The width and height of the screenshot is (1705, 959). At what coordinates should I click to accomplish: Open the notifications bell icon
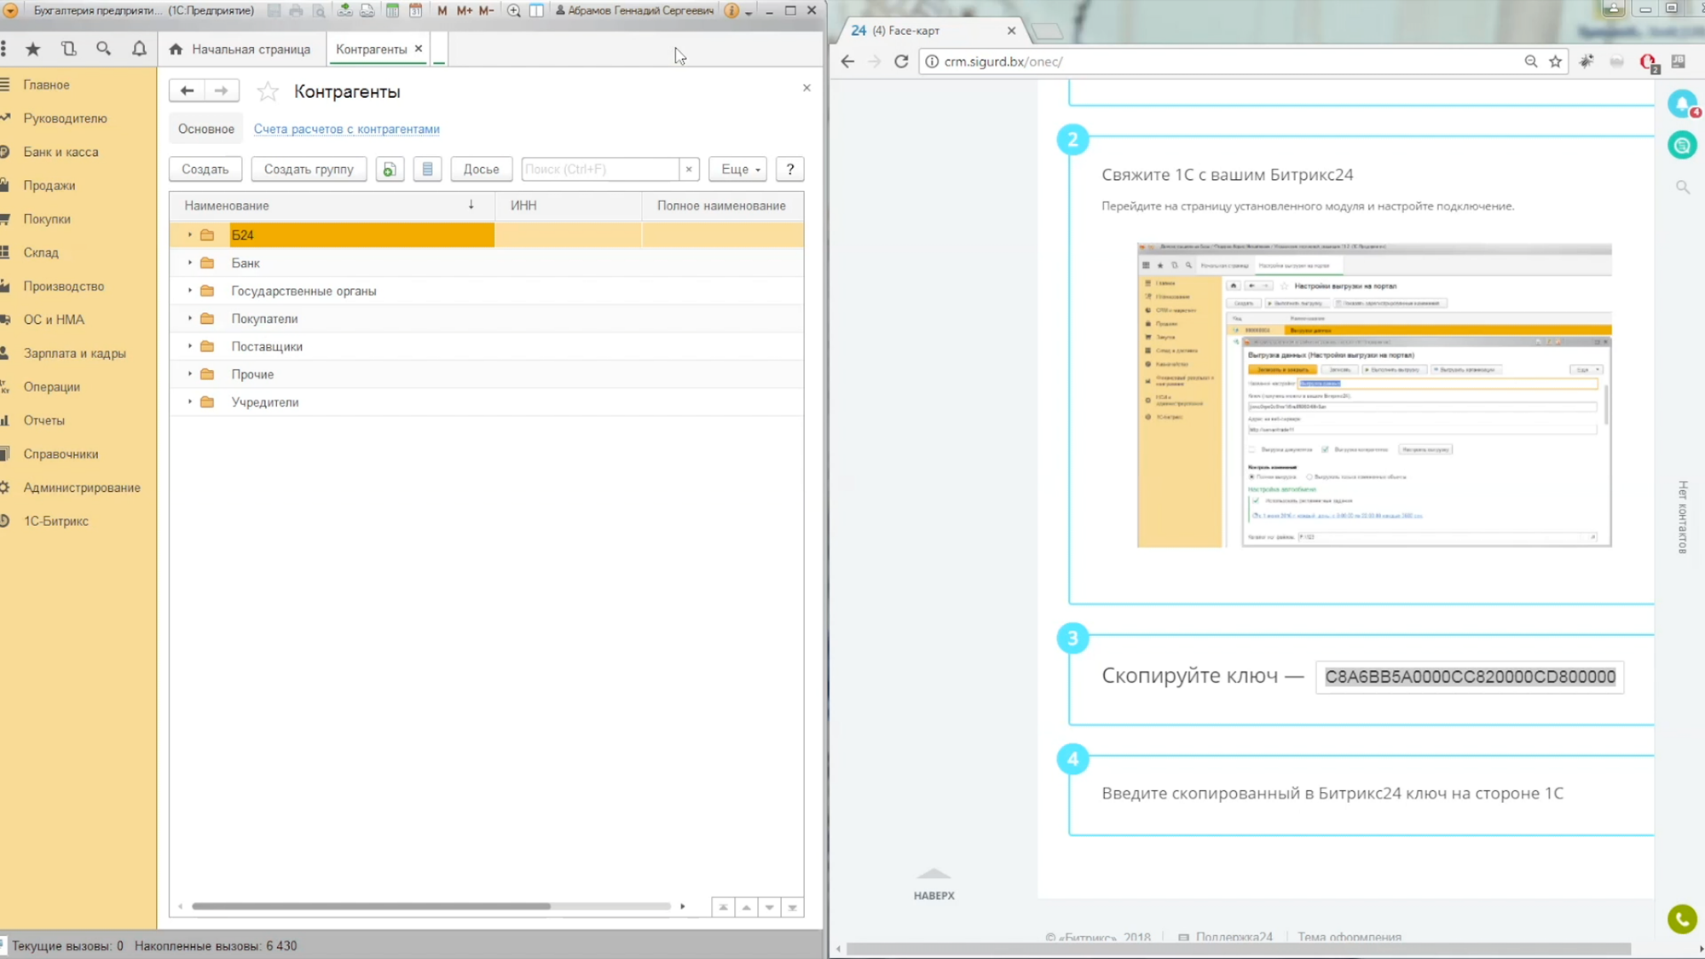139,49
